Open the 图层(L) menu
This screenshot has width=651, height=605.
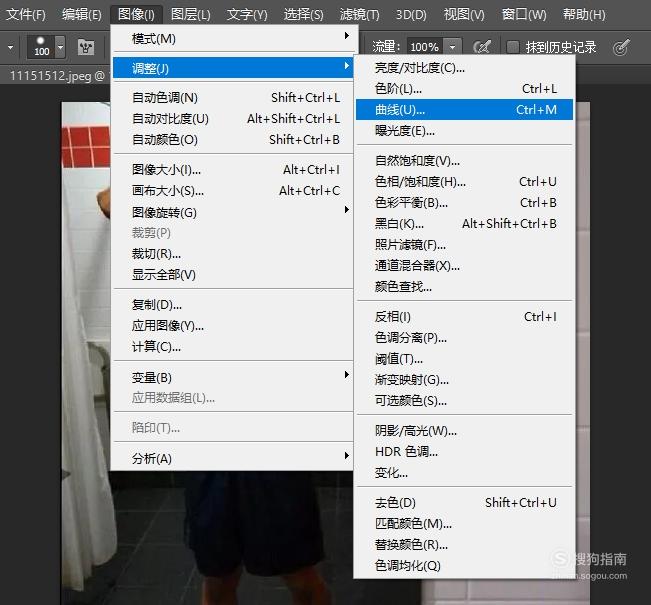pos(191,15)
